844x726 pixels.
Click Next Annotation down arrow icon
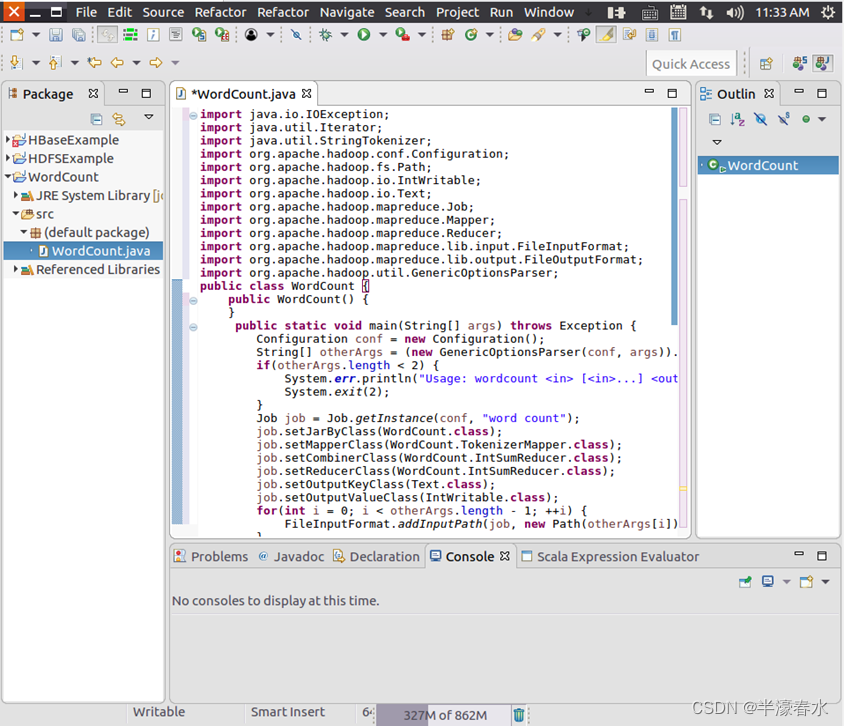(16, 62)
